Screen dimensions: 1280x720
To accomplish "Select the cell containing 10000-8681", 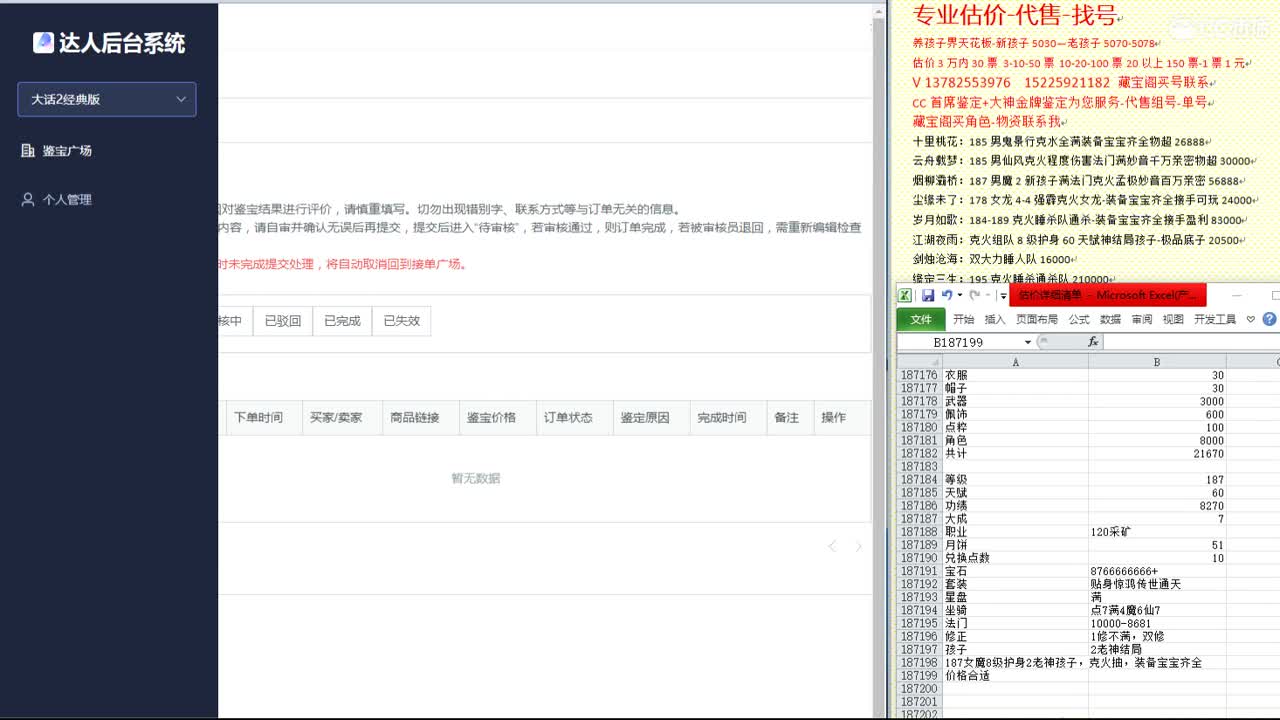I will coord(1157,623).
